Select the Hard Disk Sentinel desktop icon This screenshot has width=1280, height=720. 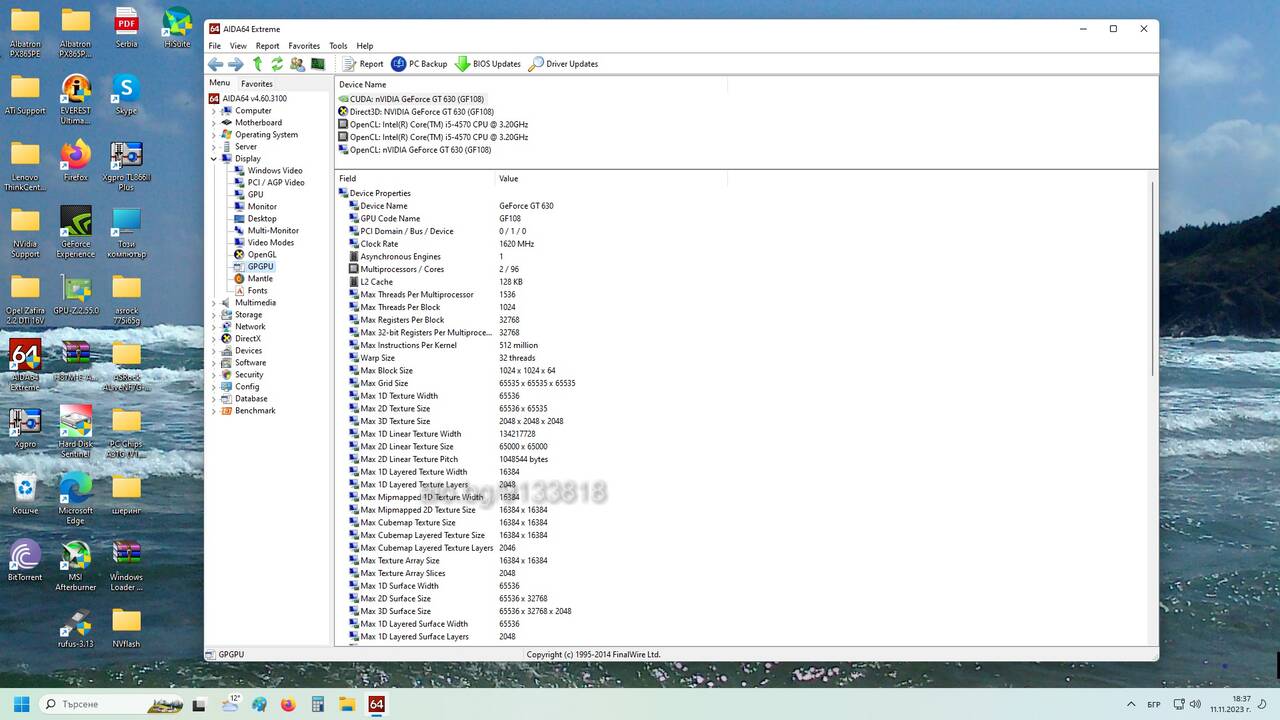[76, 433]
